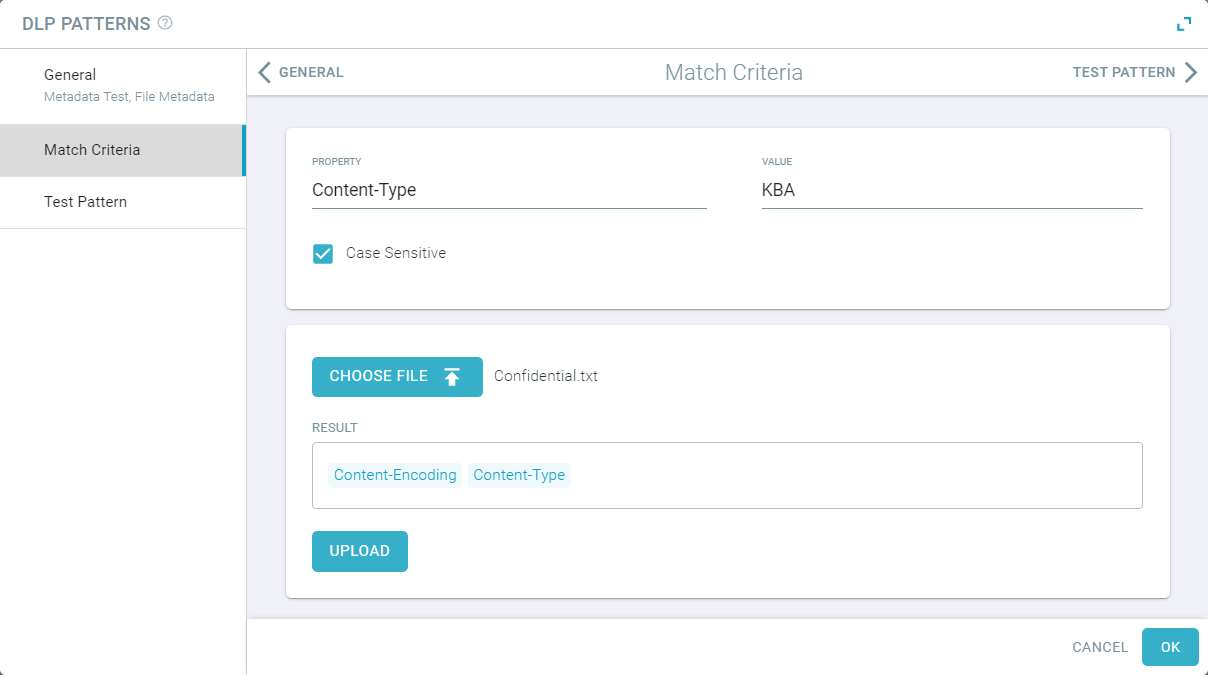This screenshot has width=1208, height=675.
Task: Switch to the Test Pattern section
Action: 84,201
